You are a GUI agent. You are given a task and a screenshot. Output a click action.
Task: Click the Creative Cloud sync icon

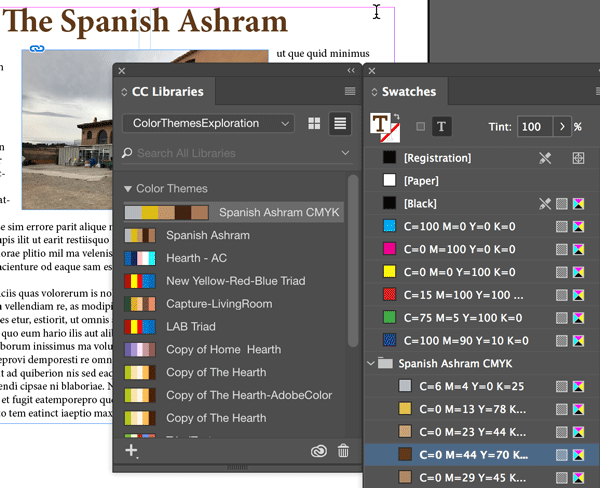(318, 451)
